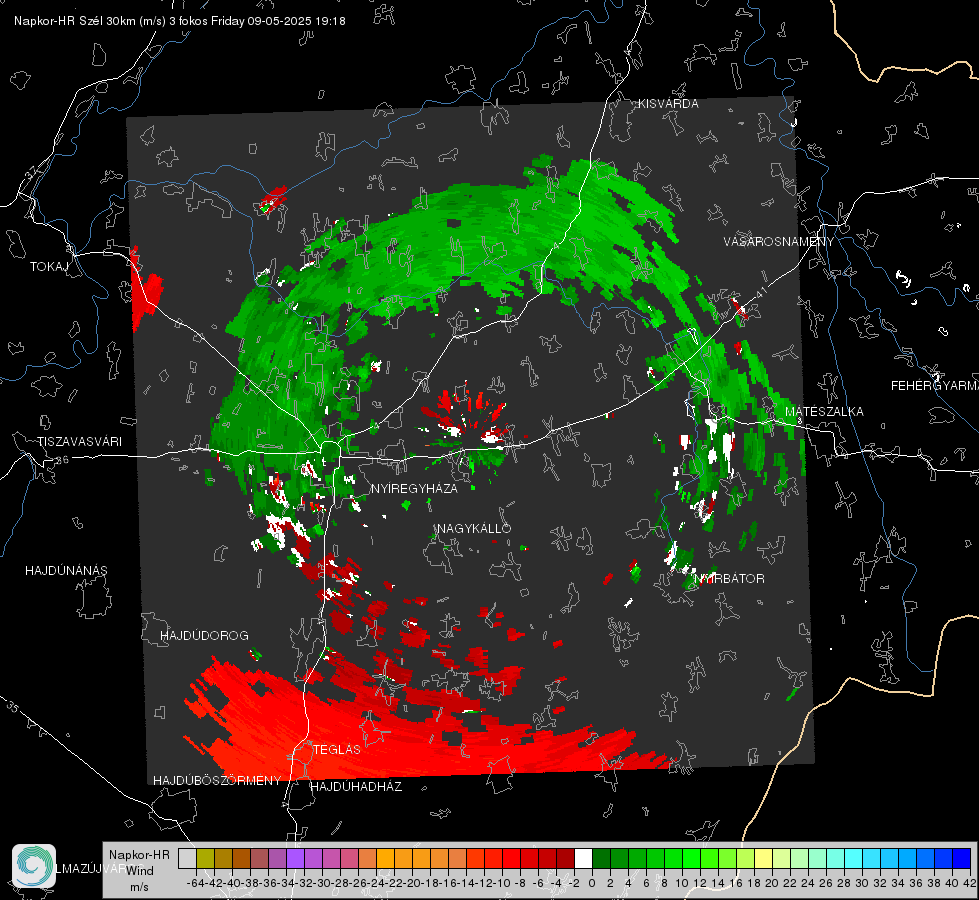Click the FEHÉRGYARMAT label at right edge
Screen dimensions: 979x900
pos(935,385)
